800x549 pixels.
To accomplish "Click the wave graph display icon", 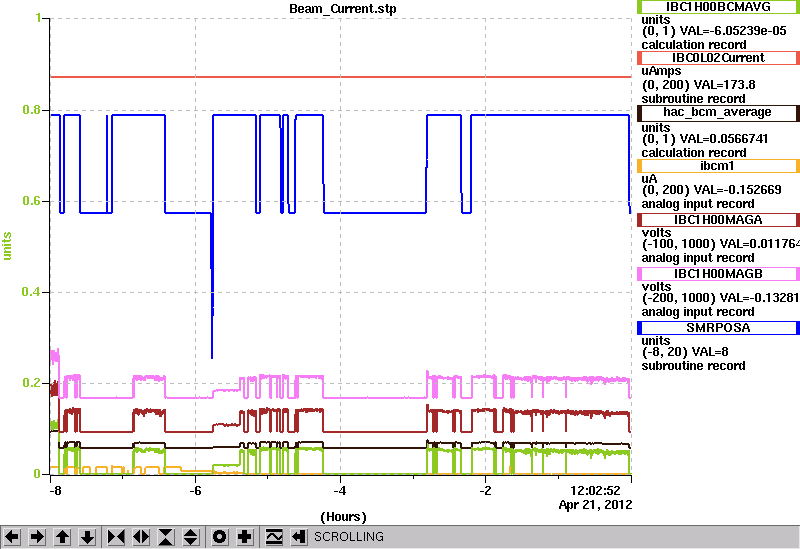I will click(274, 537).
